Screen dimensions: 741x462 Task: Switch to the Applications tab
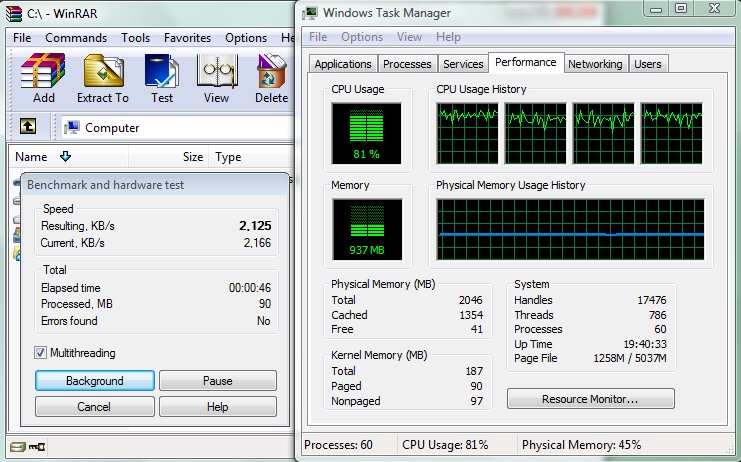tap(343, 64)
